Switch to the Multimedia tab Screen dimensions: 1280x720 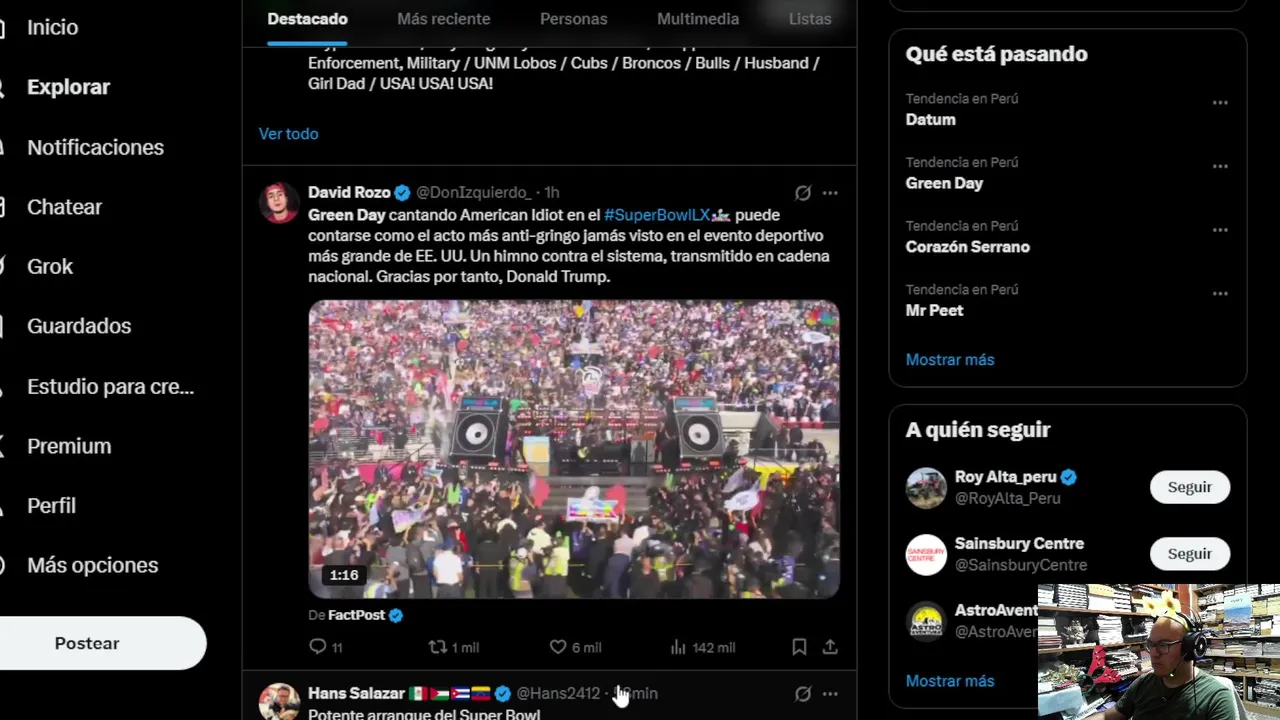coord(698,19)
